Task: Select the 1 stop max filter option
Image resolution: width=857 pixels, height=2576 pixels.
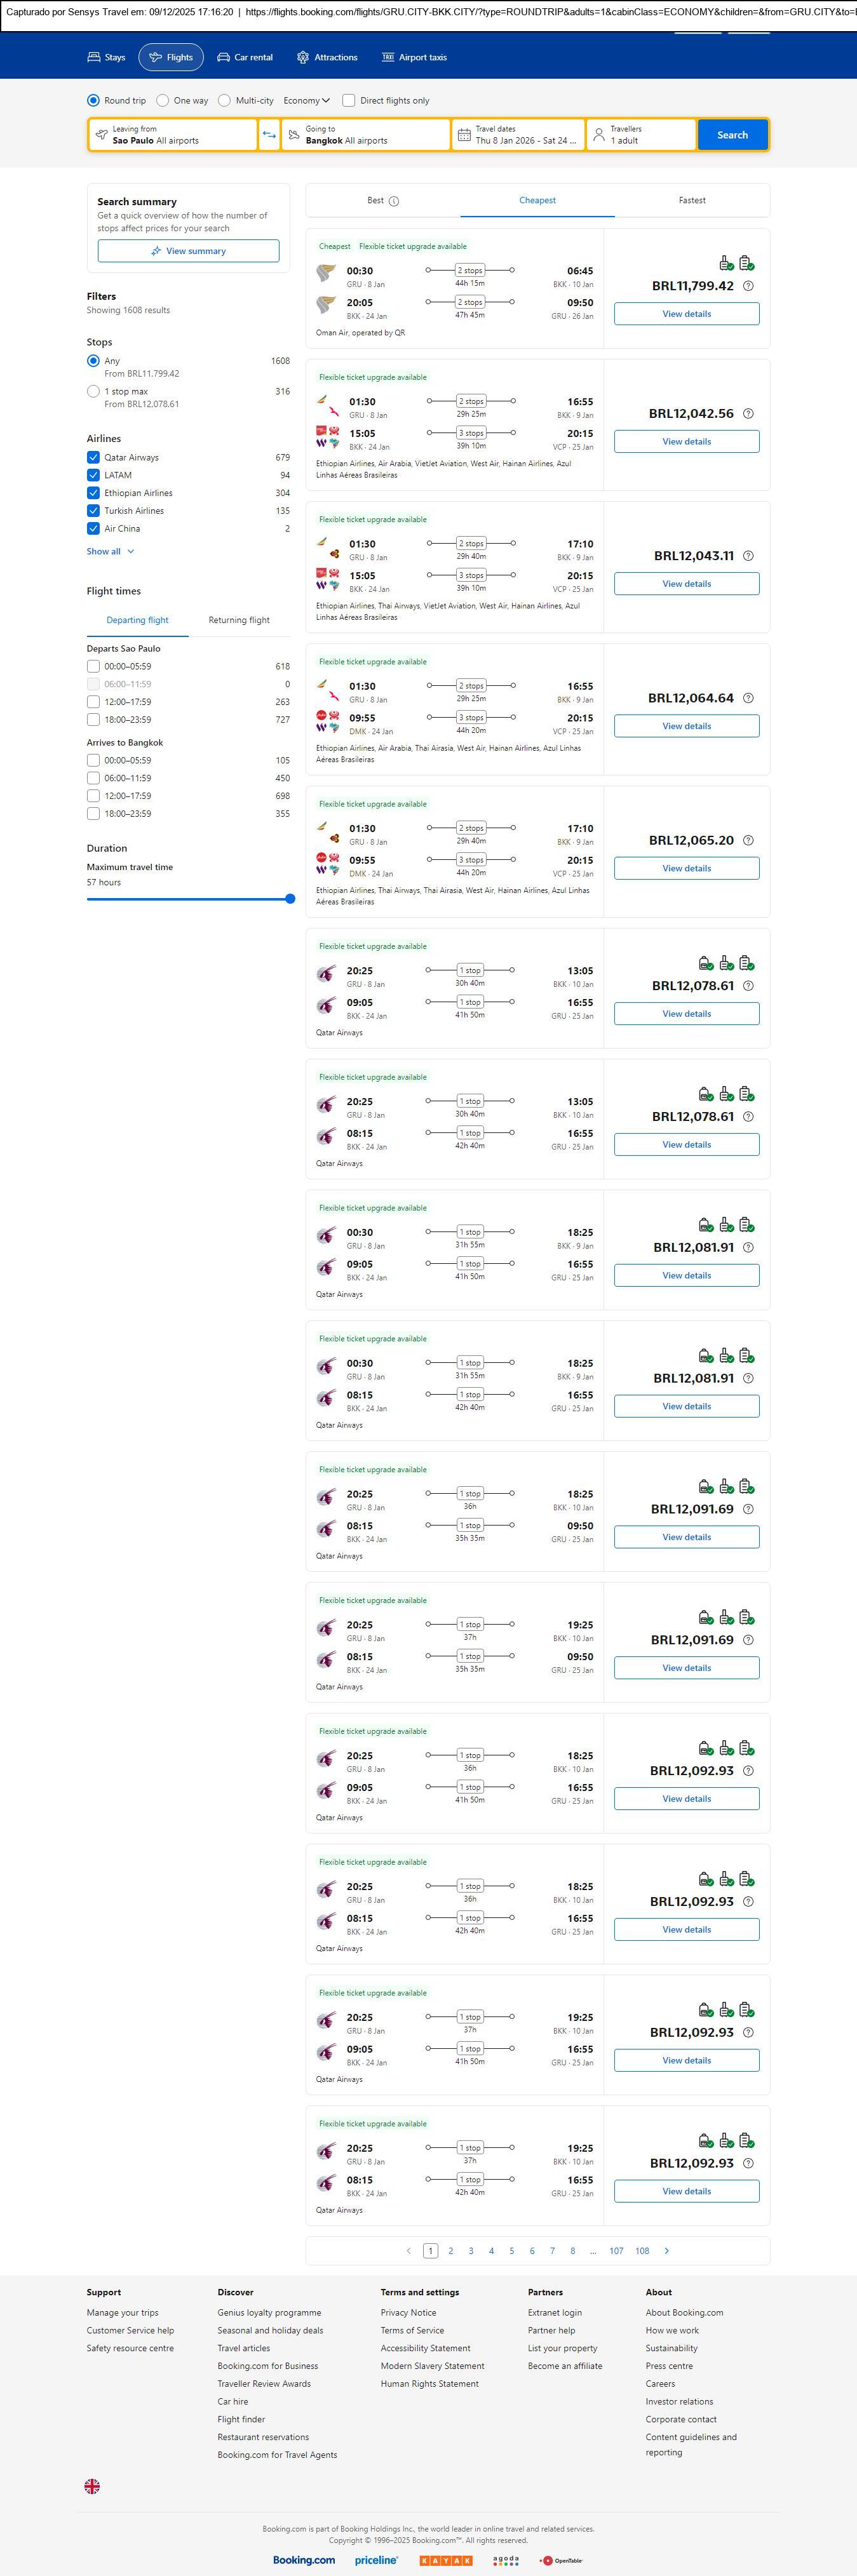Action: [93, 392]
